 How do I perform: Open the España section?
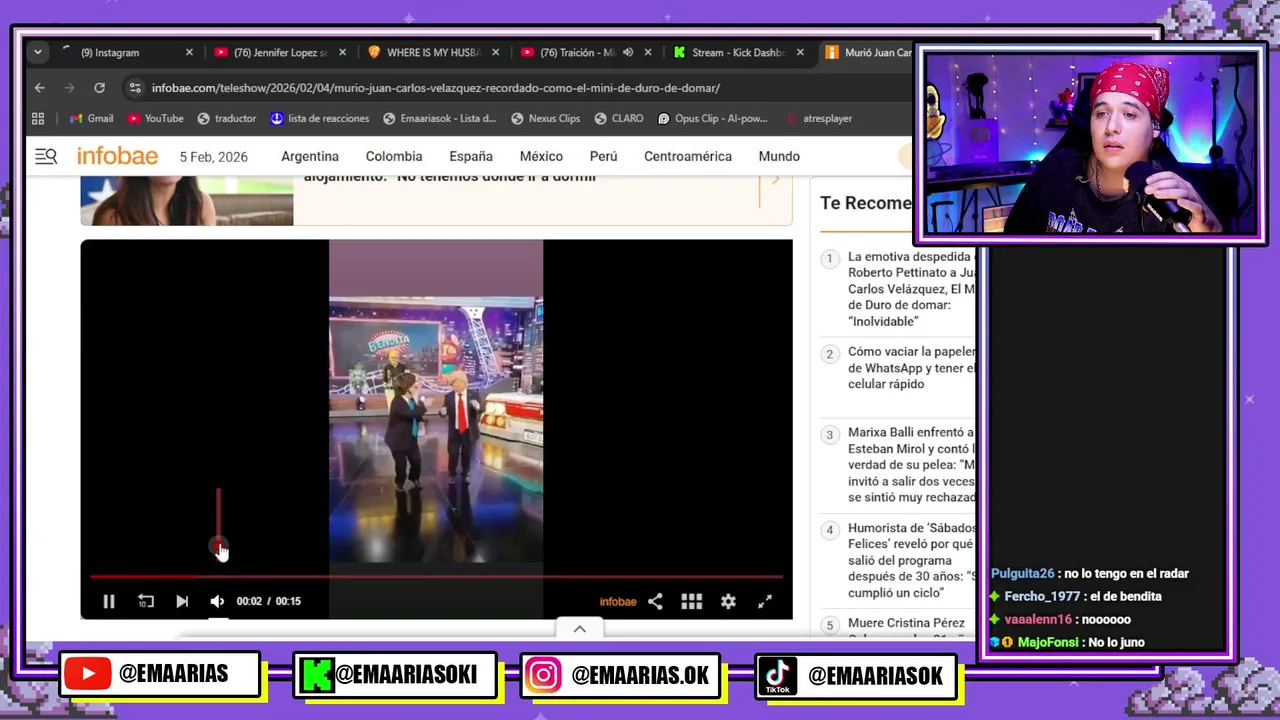click(471, 157)
